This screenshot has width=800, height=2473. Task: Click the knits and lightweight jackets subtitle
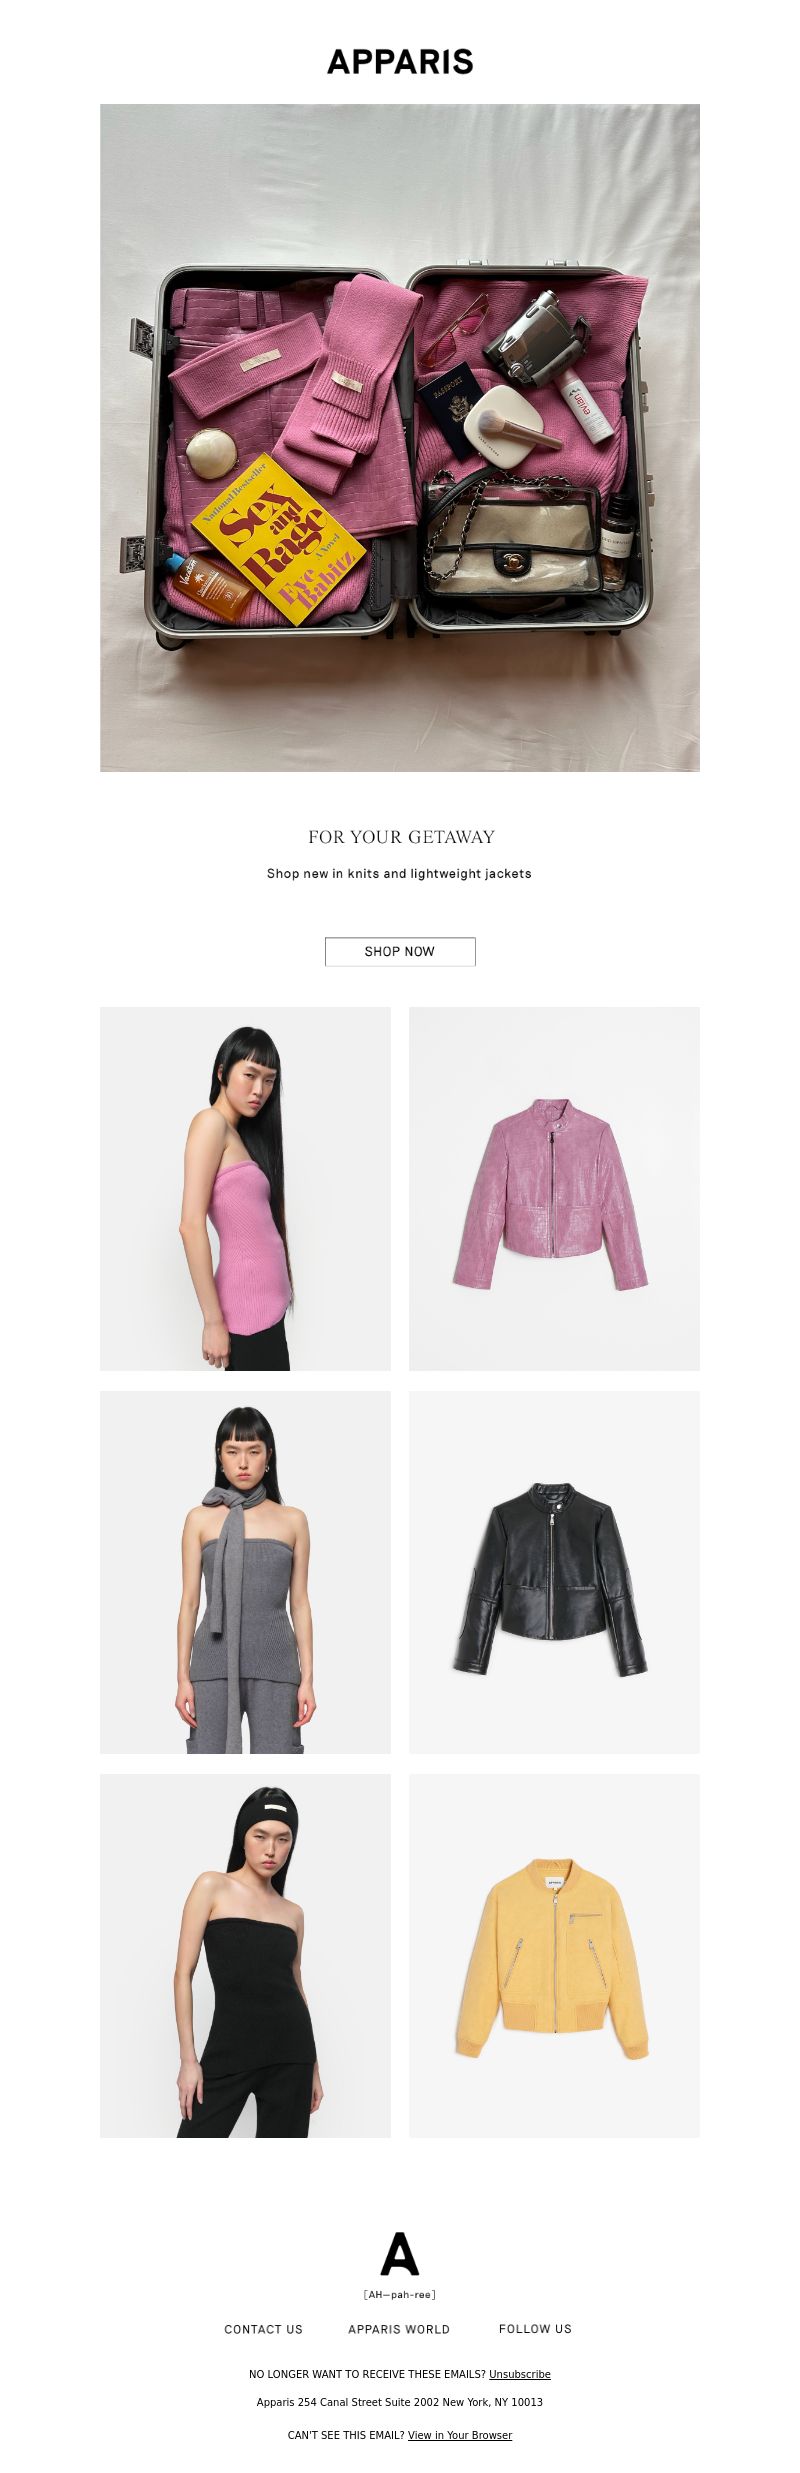click(x=399, y=873)
